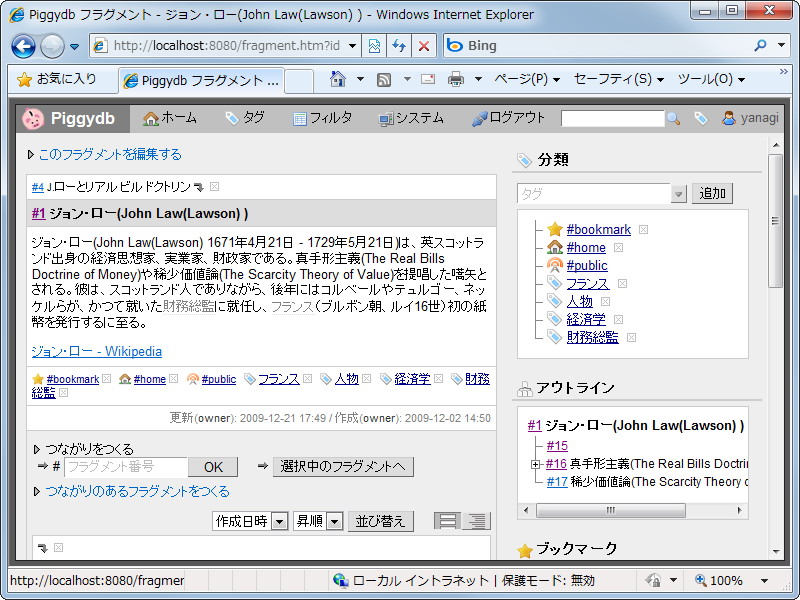Switch to list view icon
This screenshot has width=800, height=600.
pyautogui.click(x=447, y=521)
